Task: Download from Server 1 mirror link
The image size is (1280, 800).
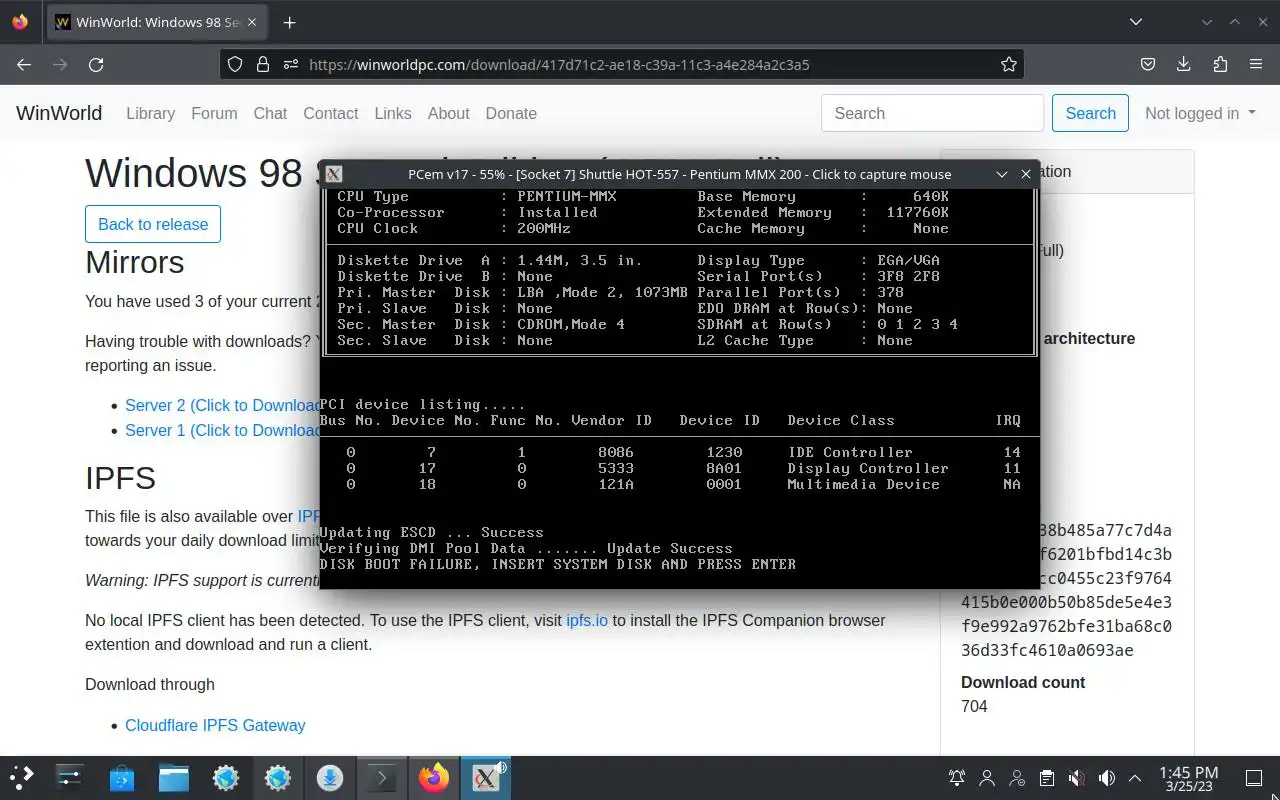Action: click(x=222, y=430)
